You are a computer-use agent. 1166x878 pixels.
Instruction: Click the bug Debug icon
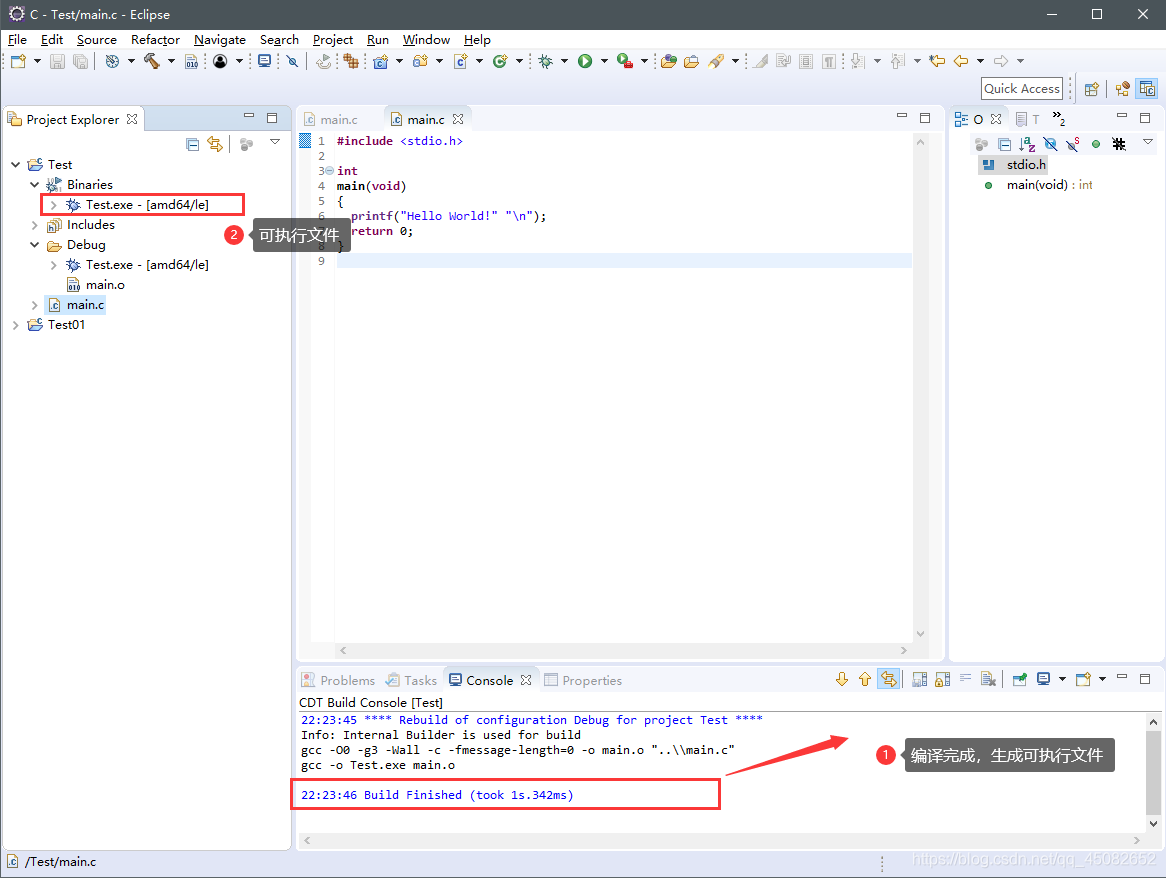[x=546, y=61]
